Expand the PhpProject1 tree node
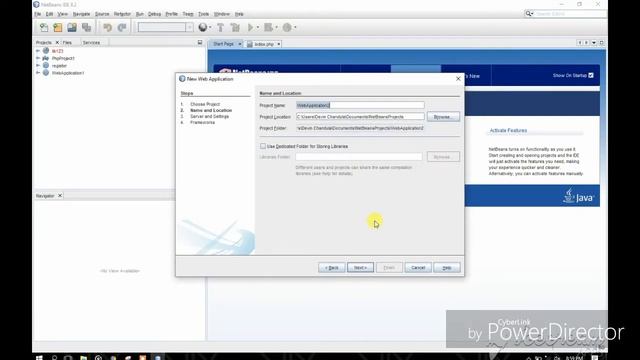 [x=38, y=58]
